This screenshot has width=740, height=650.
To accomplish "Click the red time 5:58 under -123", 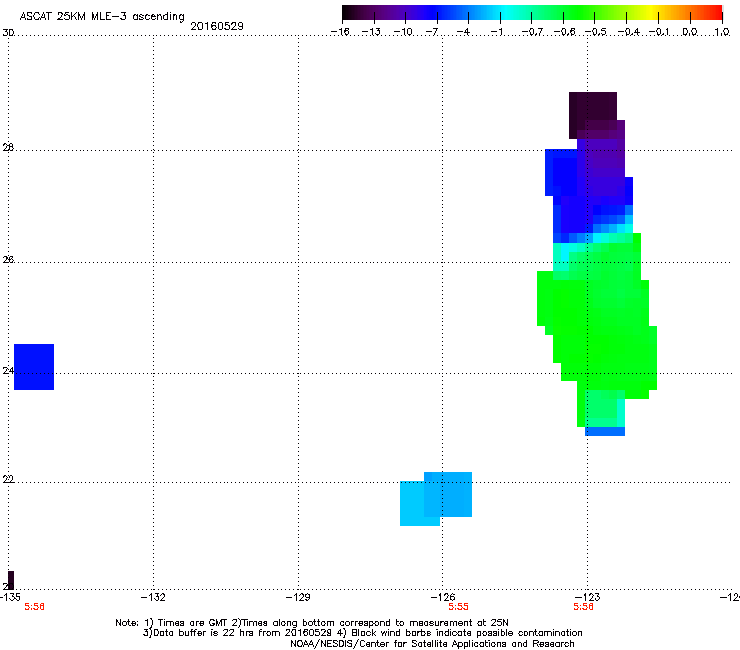I will tap(583, 607).
